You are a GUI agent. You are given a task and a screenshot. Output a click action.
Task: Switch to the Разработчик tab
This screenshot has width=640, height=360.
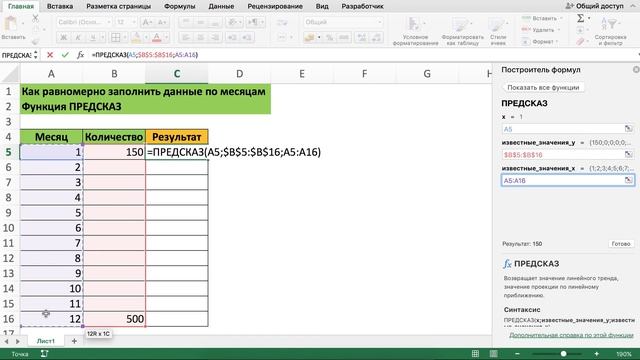click(362, 6)
